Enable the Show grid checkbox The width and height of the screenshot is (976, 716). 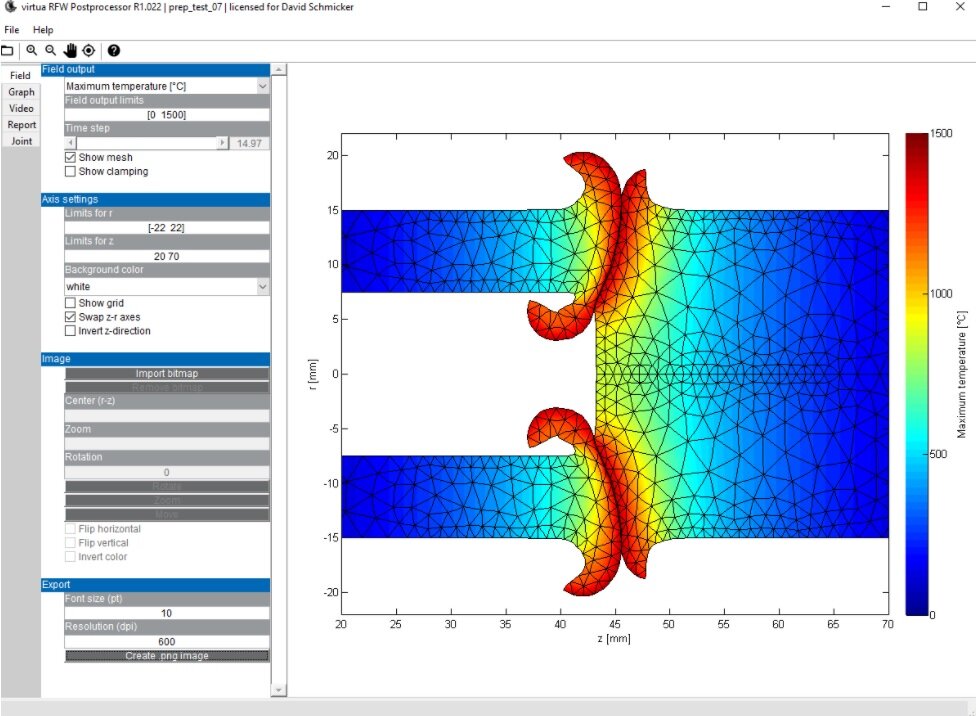click(x=70, y=303)
